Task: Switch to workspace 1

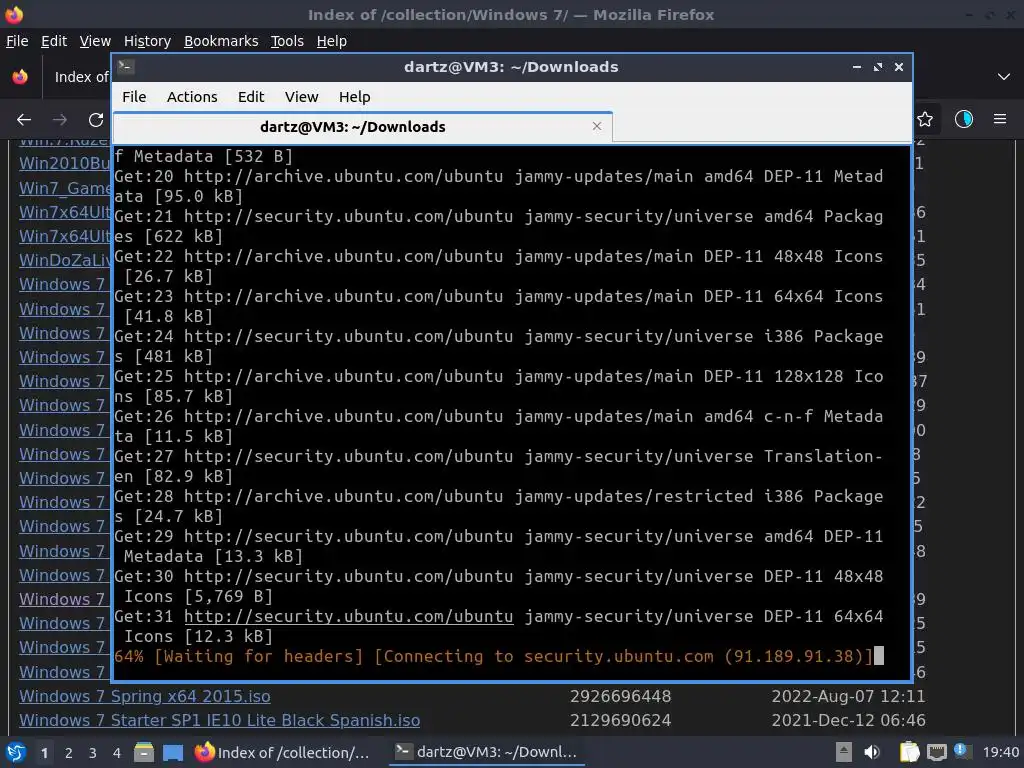Action: click(x=44, y=753)
